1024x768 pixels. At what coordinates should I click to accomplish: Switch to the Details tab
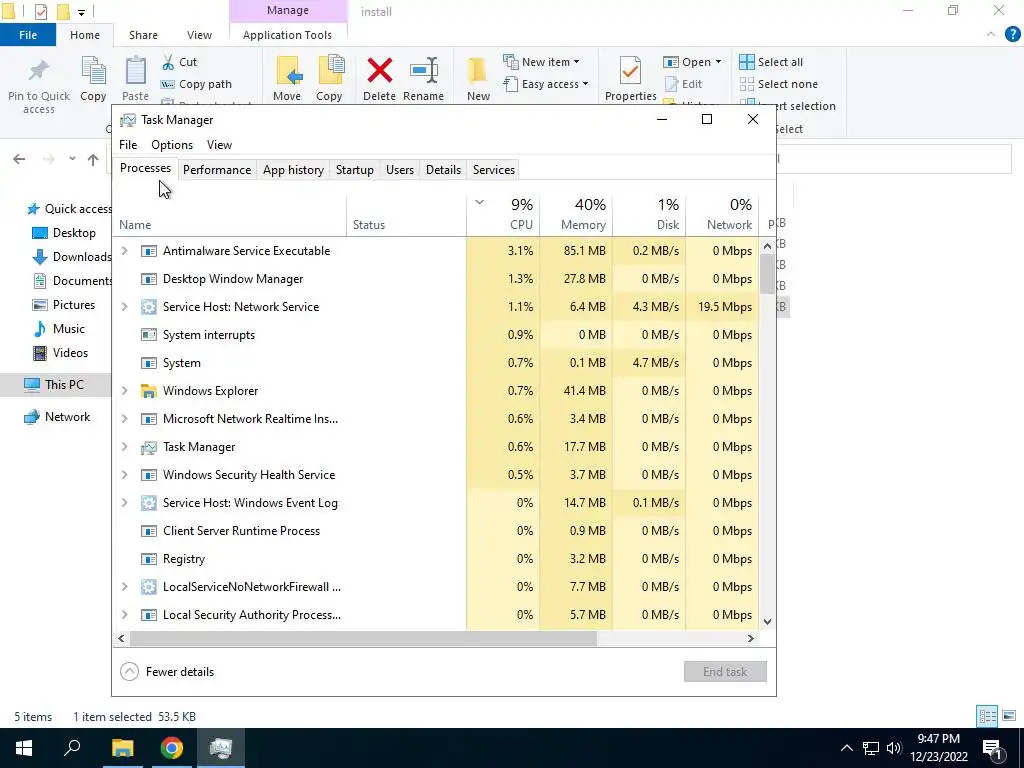click(443, 170)
